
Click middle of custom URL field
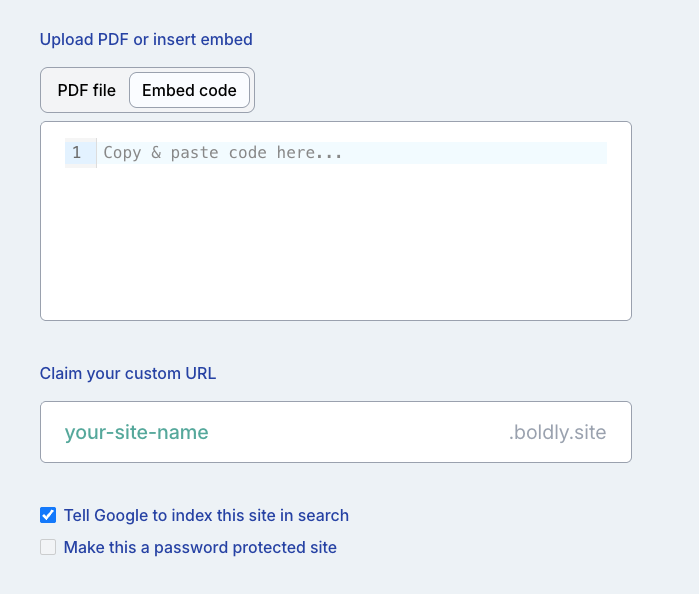[335, 432]
